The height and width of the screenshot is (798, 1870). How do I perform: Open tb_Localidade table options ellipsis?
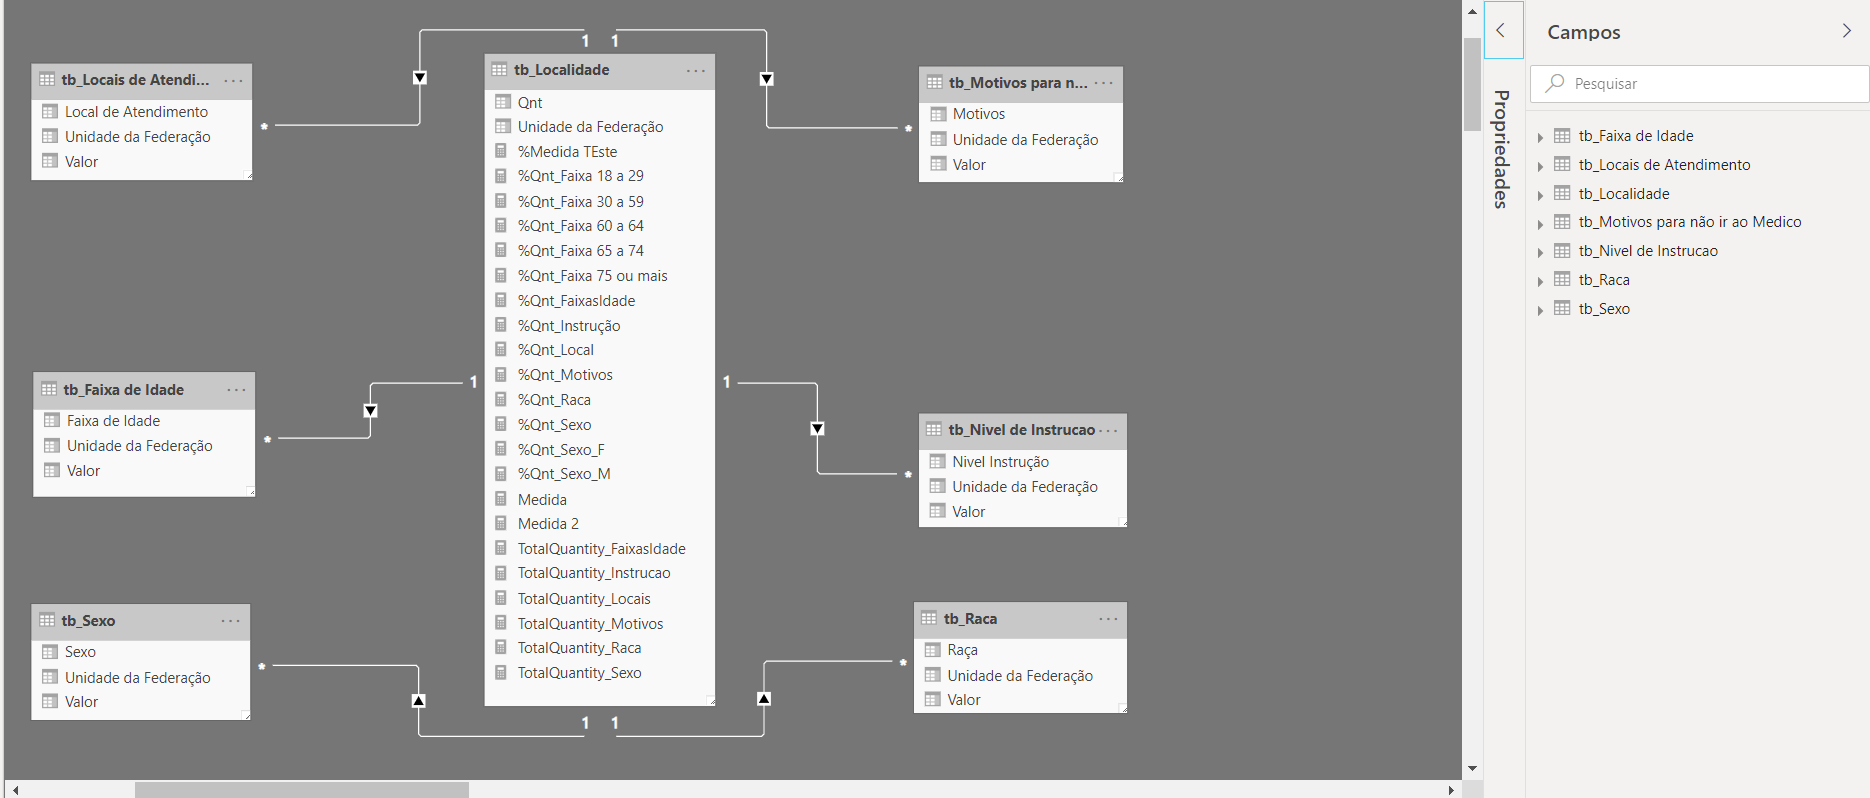point(696,71)
